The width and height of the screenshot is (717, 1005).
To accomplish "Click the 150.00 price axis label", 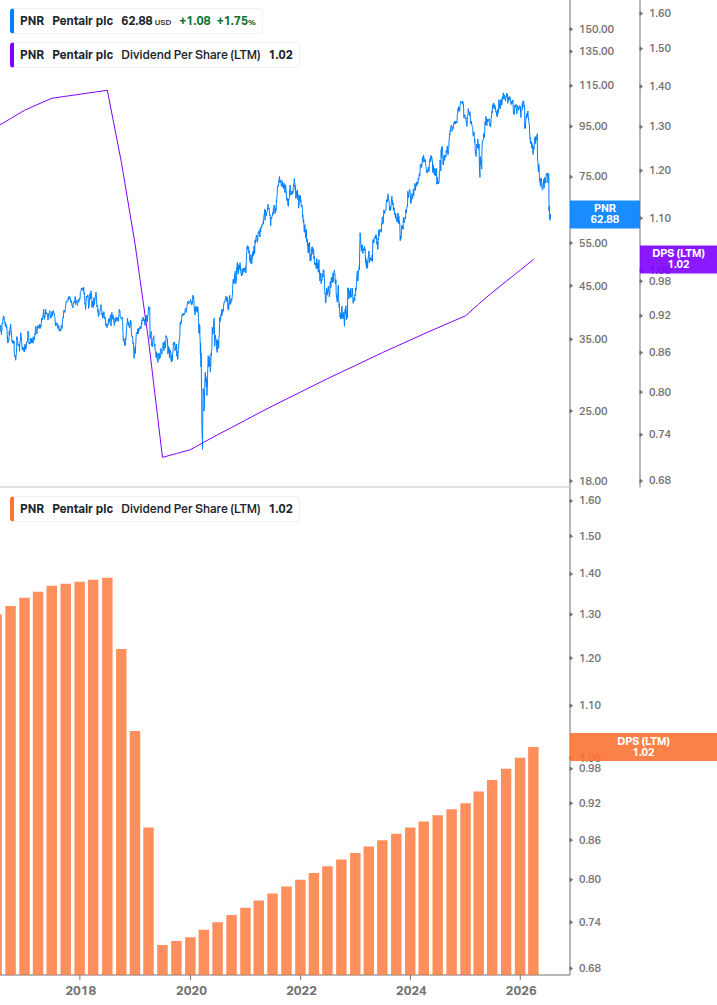I will coord(597,29).
